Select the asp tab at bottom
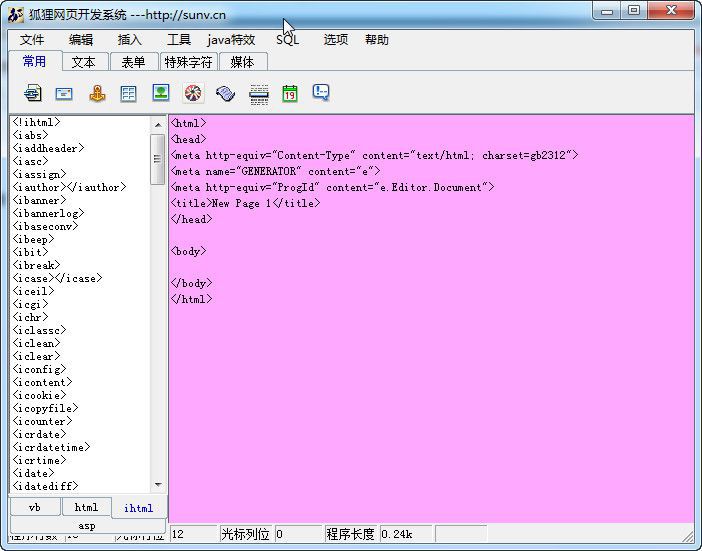 pyautogui.click(x=87, y=525)
